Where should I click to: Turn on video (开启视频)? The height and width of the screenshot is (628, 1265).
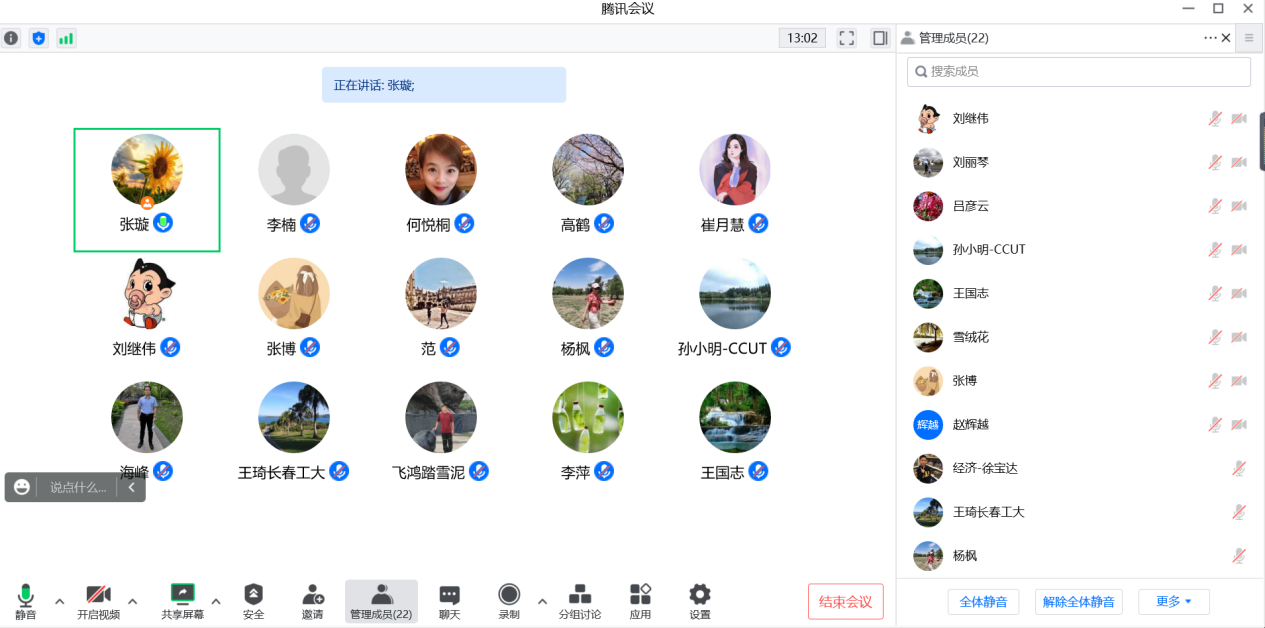tap(98, 594)
